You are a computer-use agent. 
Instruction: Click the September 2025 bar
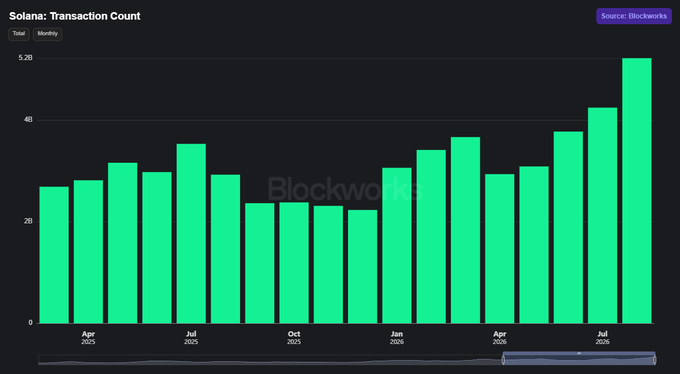(260, 263)
